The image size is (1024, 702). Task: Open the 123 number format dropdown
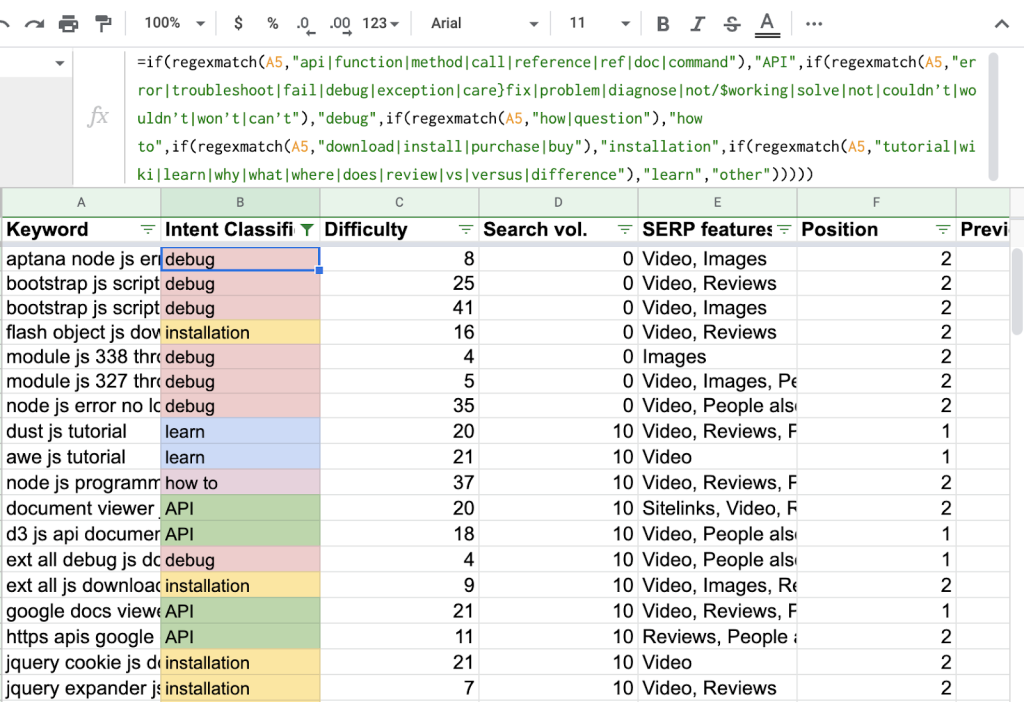380,24
